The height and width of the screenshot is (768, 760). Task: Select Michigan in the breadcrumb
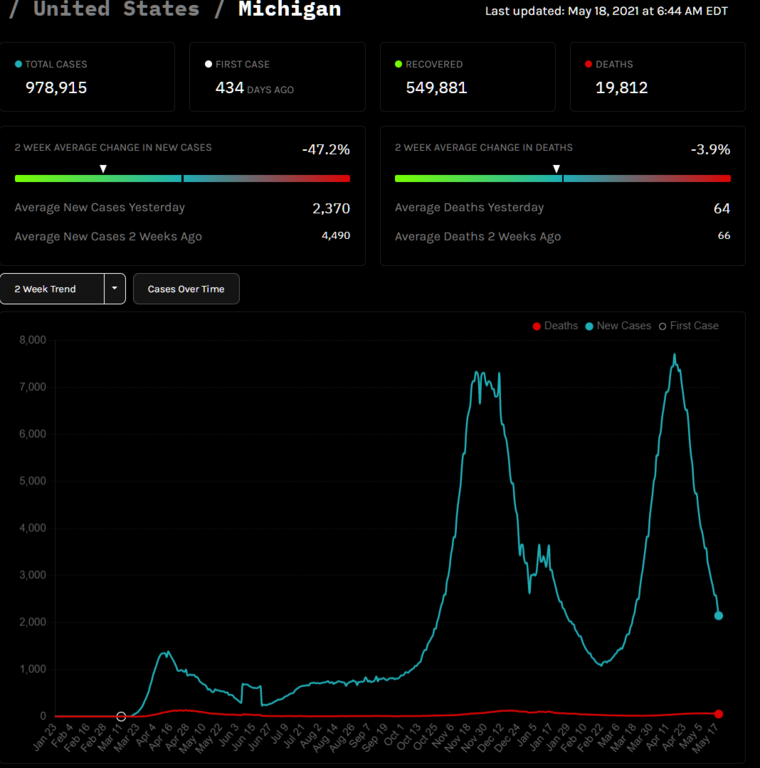(289, 10)
